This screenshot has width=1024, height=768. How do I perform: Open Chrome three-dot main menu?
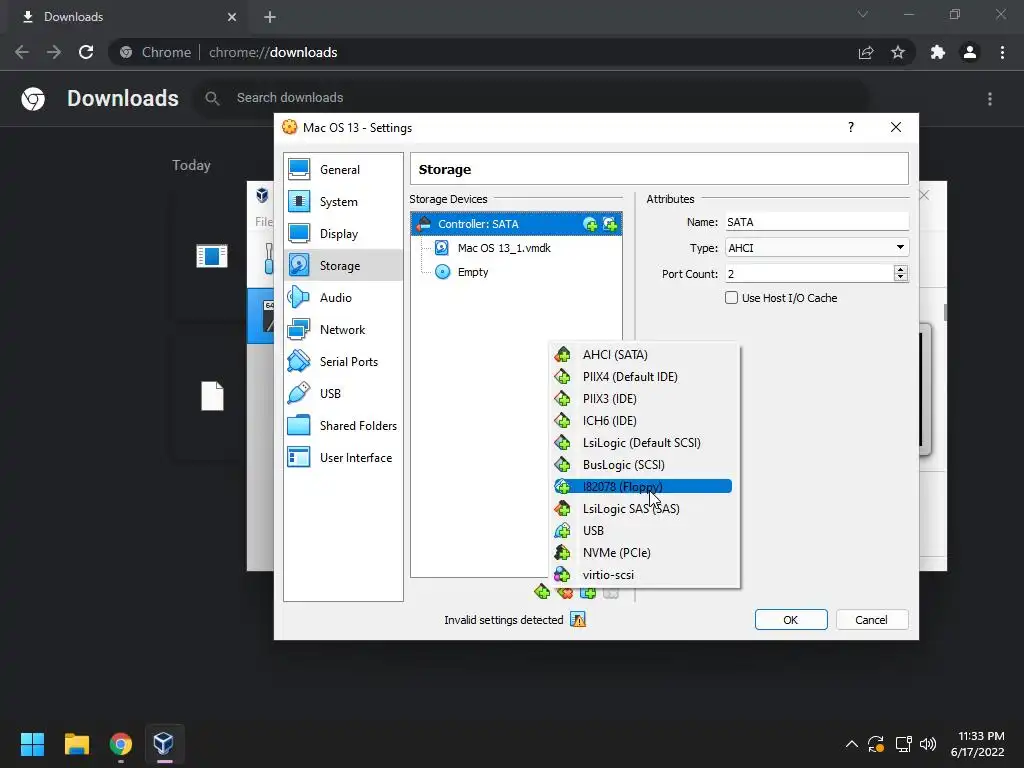(1002, 52)
